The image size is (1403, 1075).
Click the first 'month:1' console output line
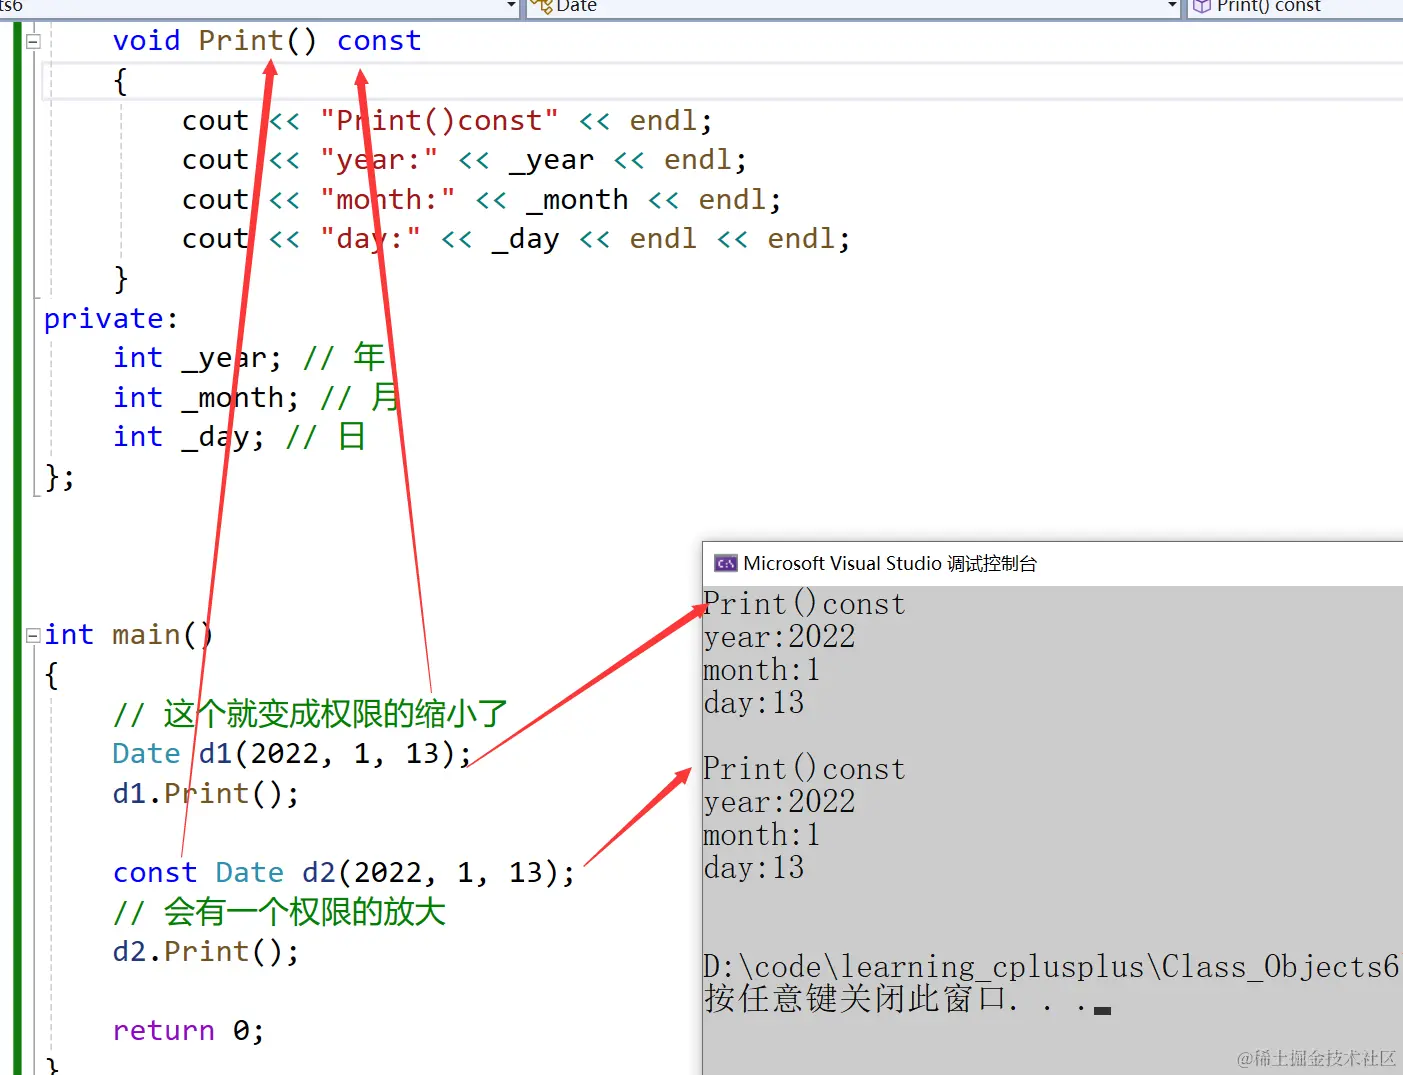(762, 670)
